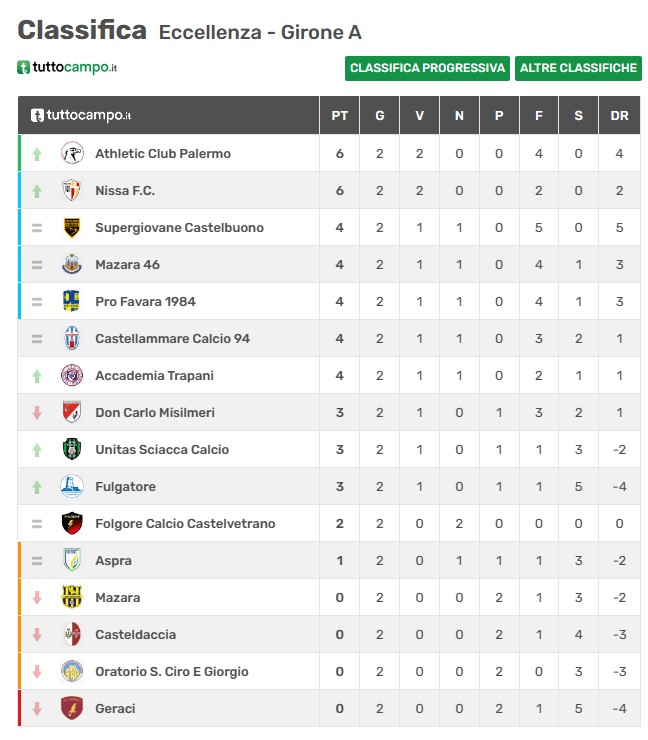Open the Accademia Trapani round logo
The image size is (648, 740).
point(72,376)
